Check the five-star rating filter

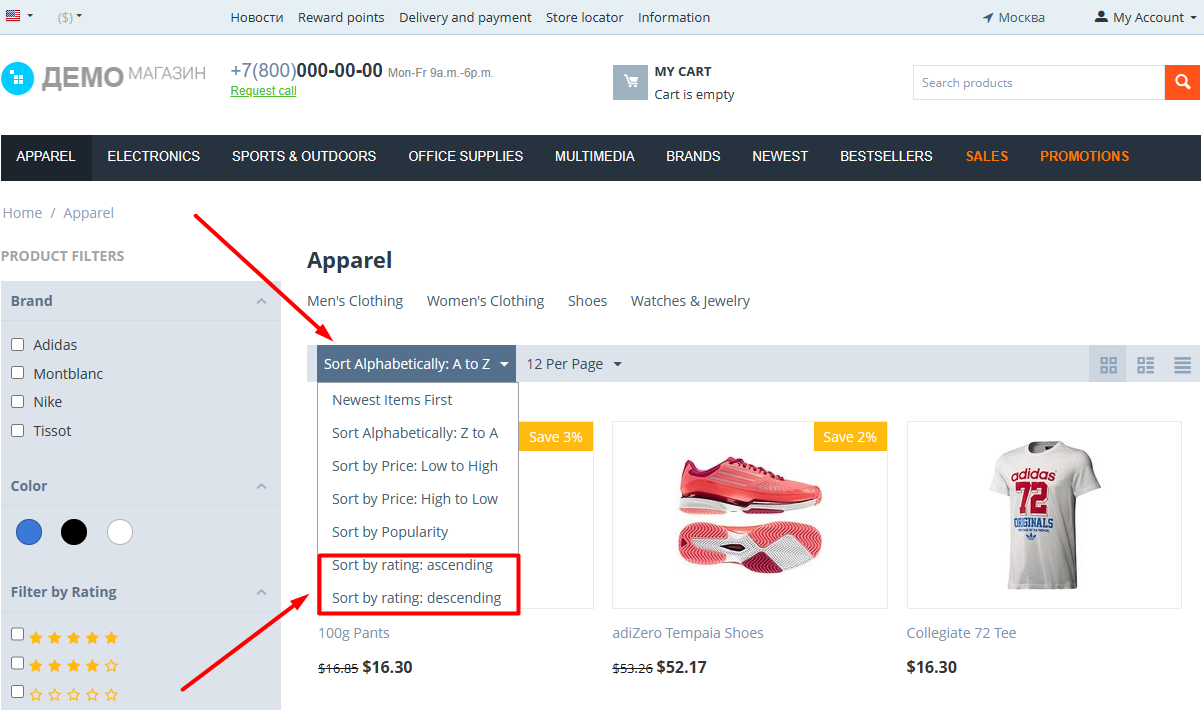pos(17,634)
